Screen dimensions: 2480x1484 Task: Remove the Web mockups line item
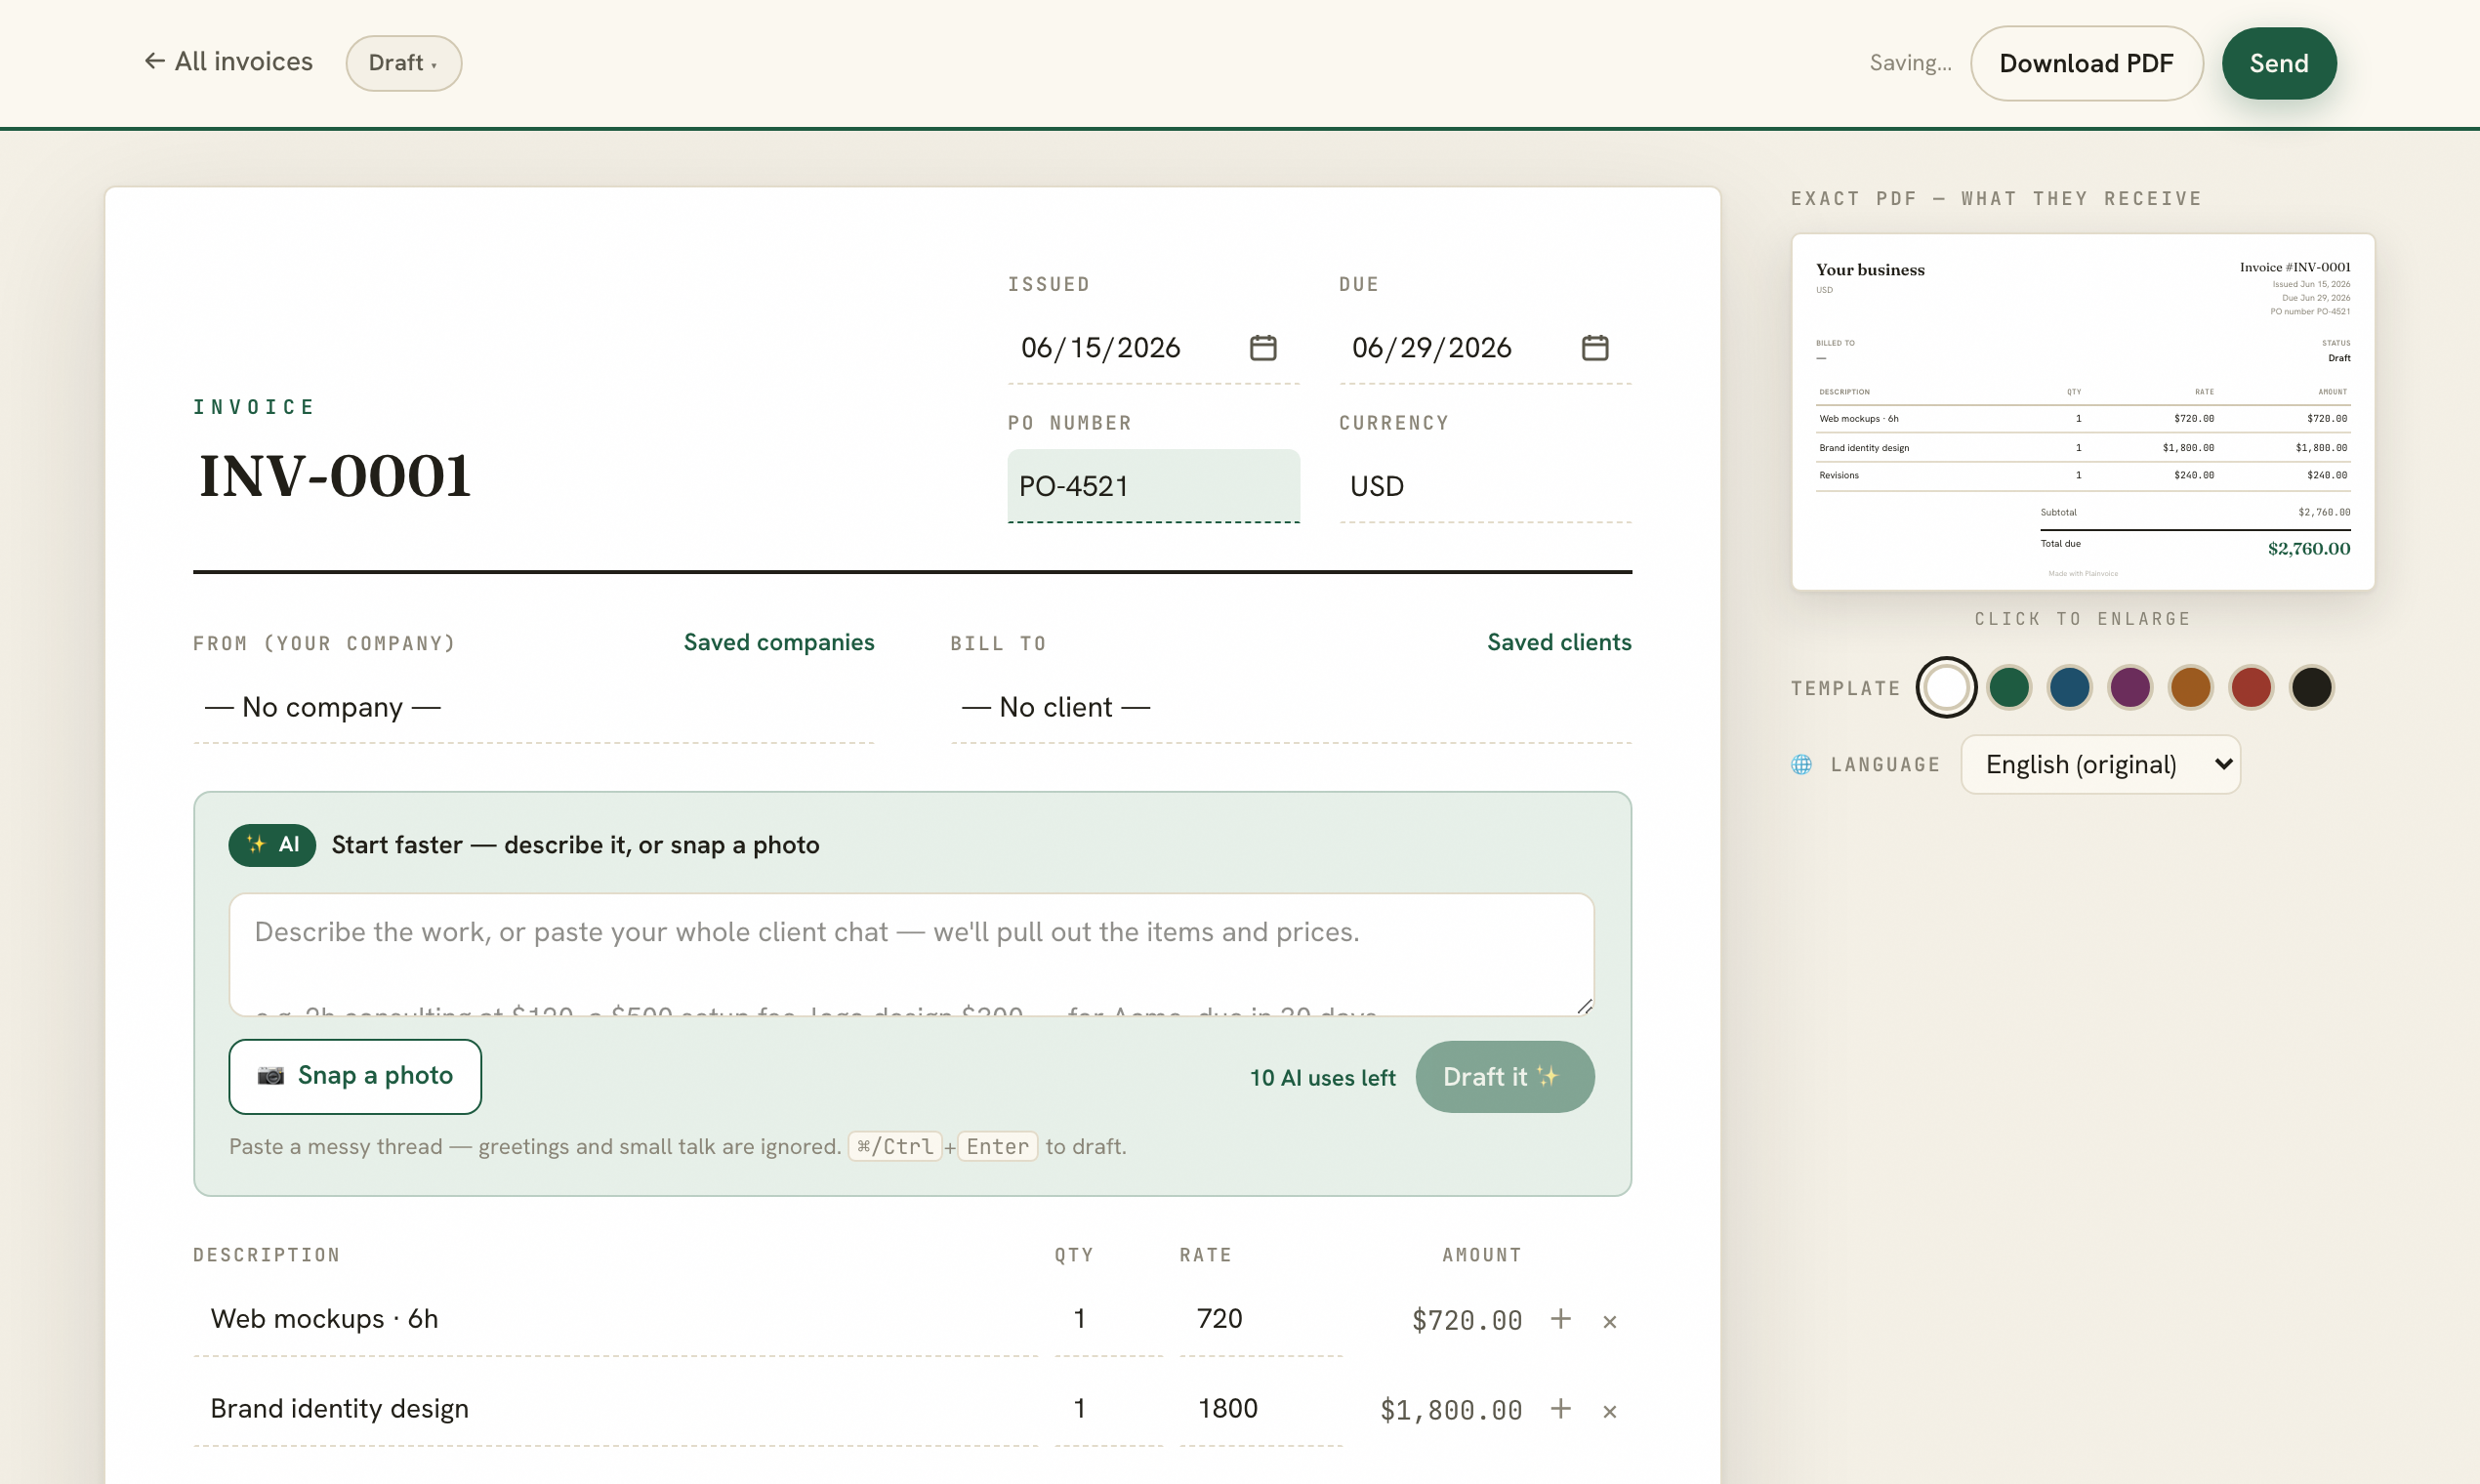[x=1609, y=1321]
